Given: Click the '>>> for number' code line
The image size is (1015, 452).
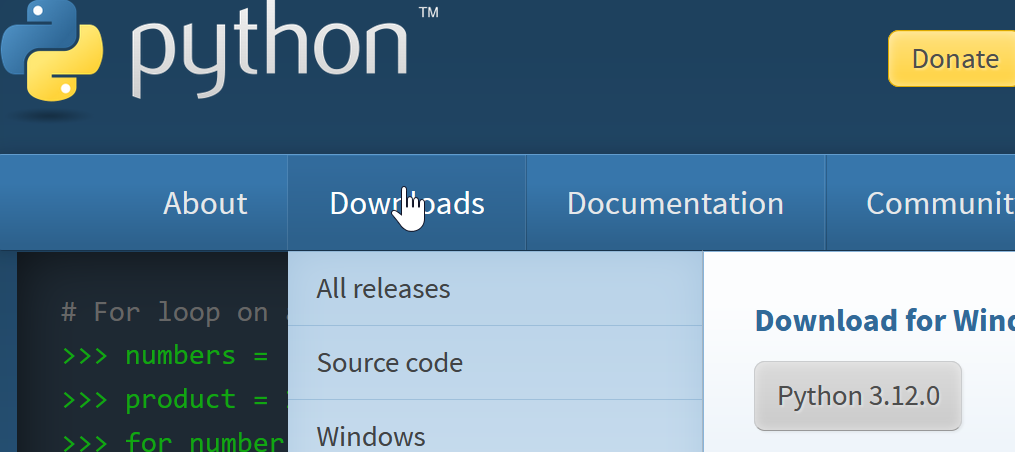Looking at the screenshot, I should click(173, 442).
